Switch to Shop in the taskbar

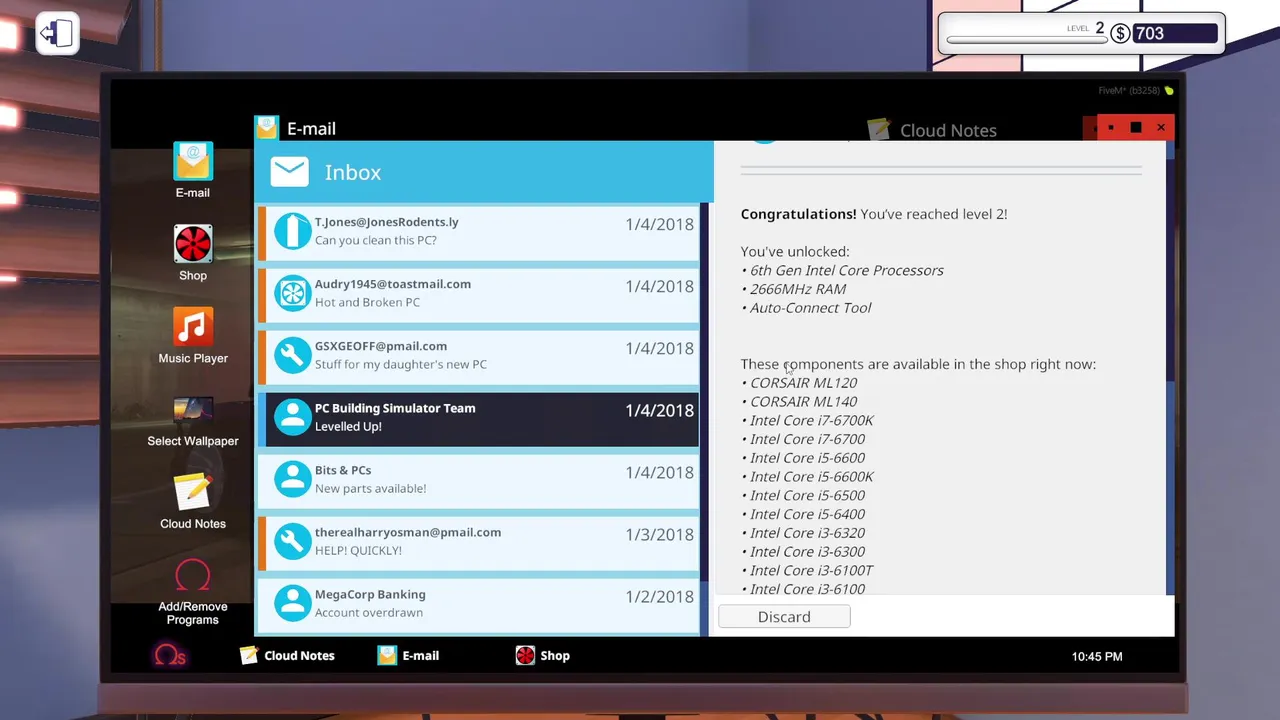coord(542,656)
